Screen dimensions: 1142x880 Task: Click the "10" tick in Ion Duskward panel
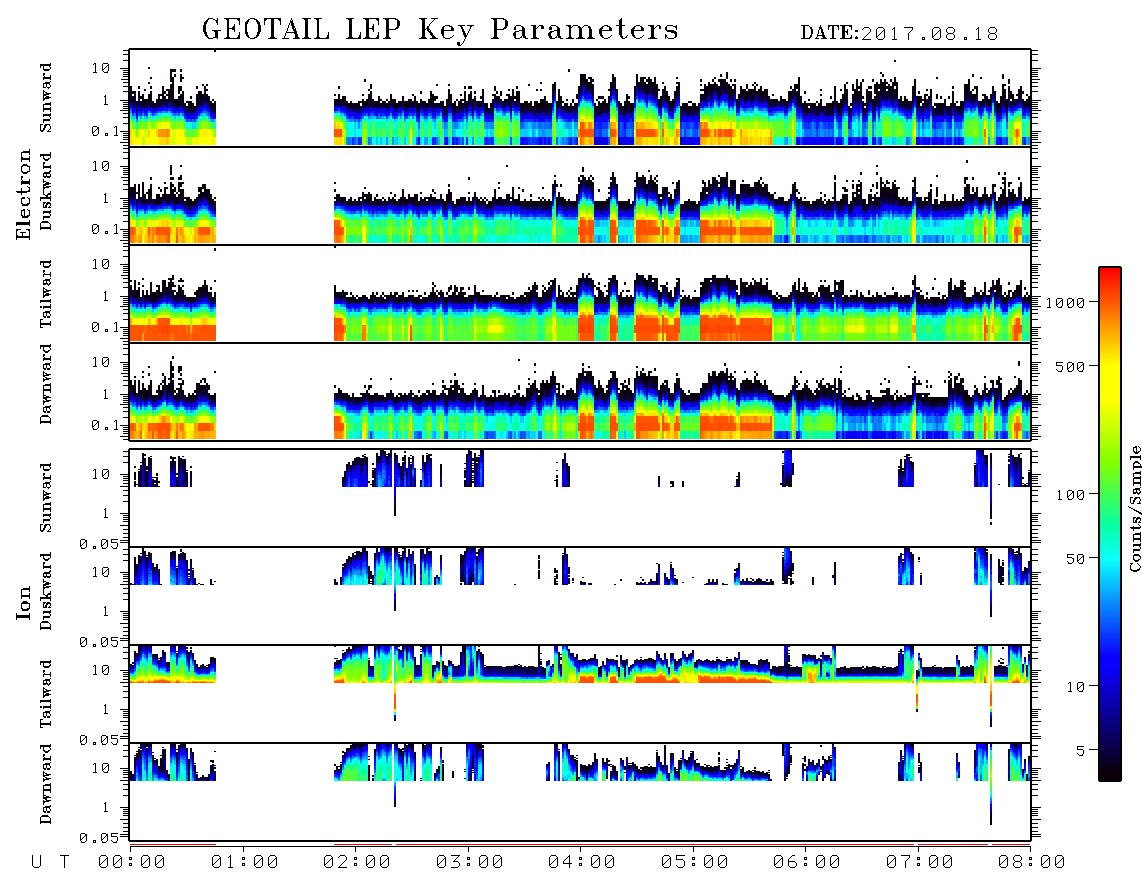pyautogui.click(x=101, y=573)
